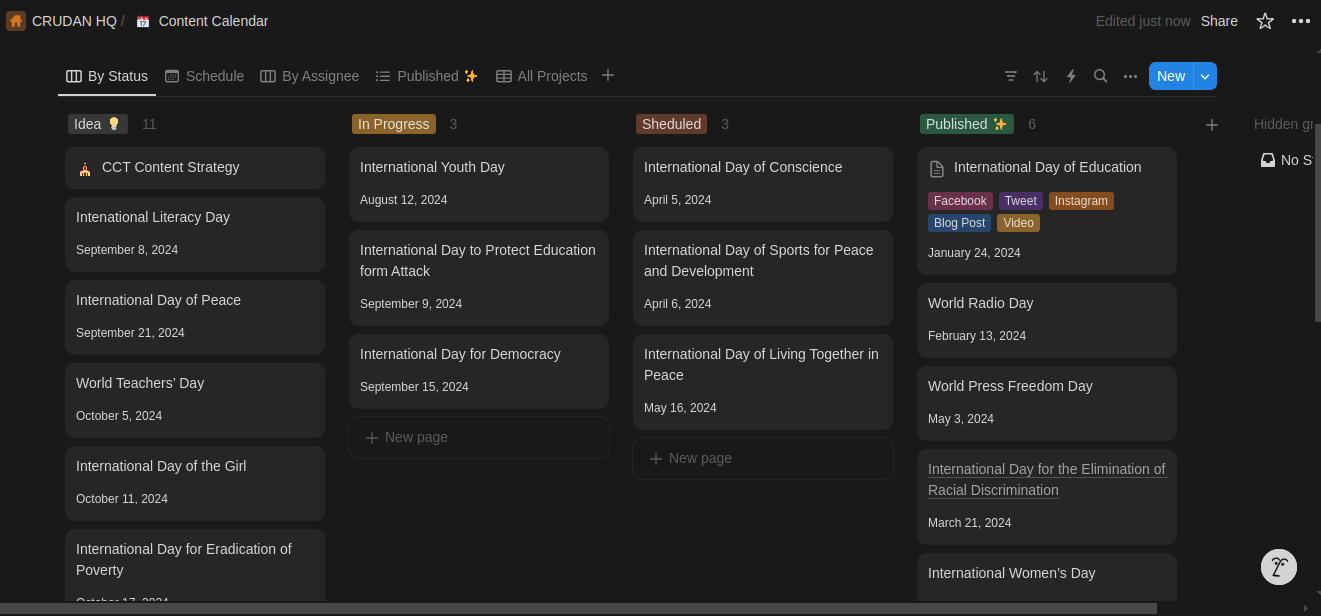Click the lightning bolt automations icon
The image size is (1321, 616).
coord(1071,76)
